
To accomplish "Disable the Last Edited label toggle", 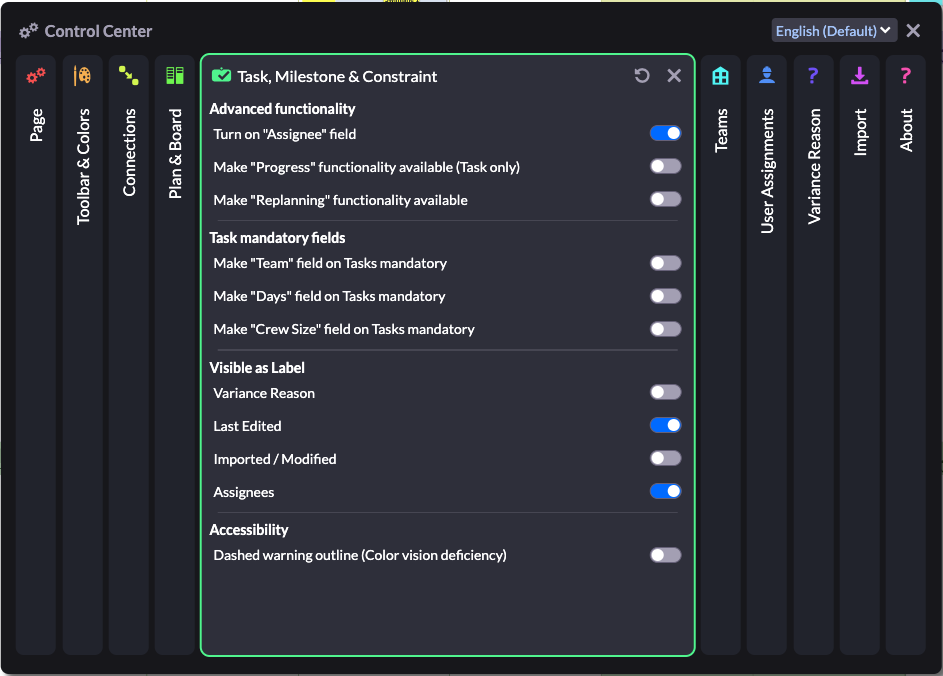I will [665, 424].
